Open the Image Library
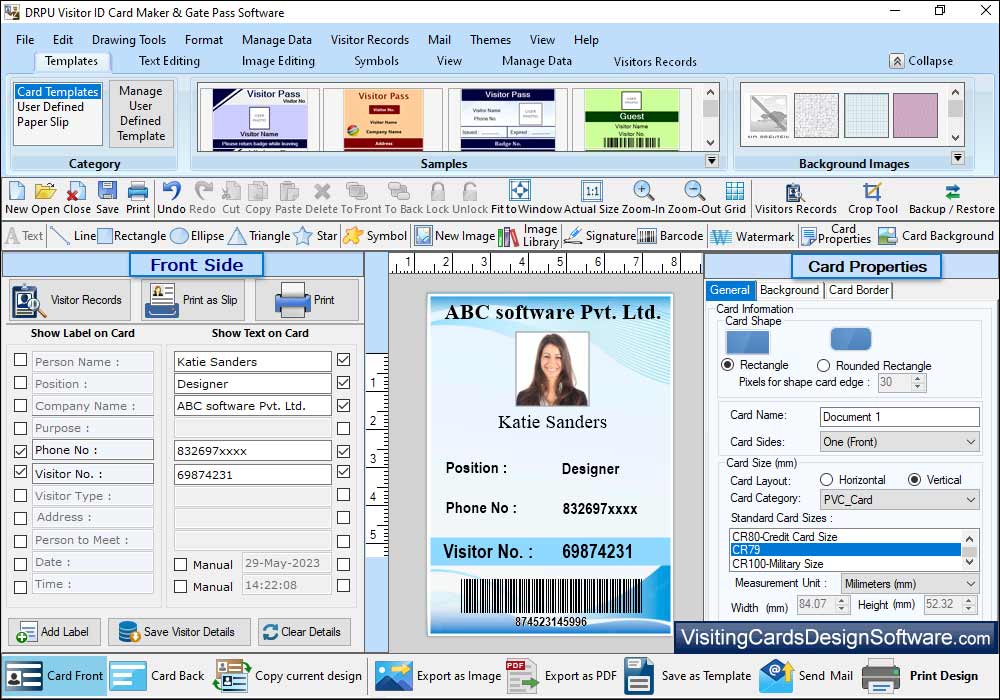 coord(528,236)
